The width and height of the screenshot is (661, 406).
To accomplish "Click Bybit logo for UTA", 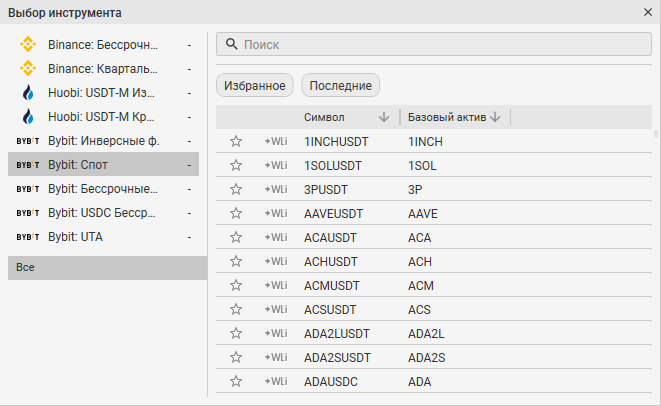I will (x=28, y=237).
